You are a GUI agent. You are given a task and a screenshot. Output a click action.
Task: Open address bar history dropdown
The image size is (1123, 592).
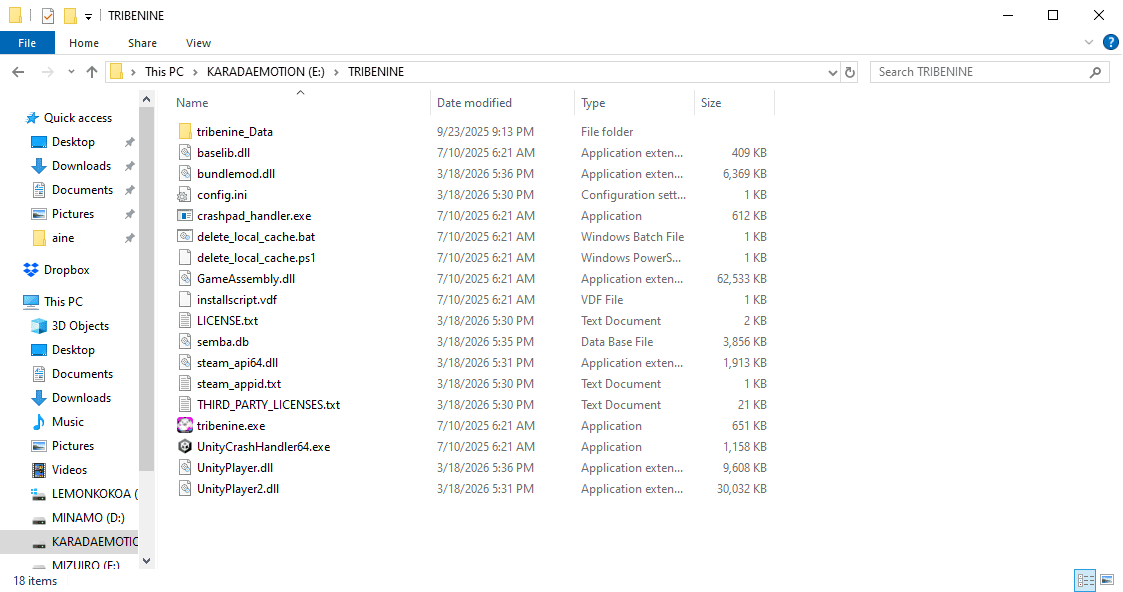pyautogui.click(x=832, y=72)
